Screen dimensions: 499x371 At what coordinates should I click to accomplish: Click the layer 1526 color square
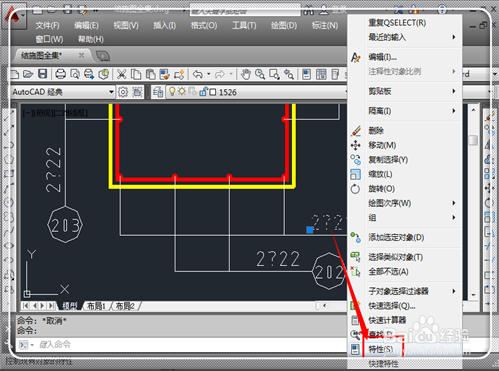tap(213, 92)
